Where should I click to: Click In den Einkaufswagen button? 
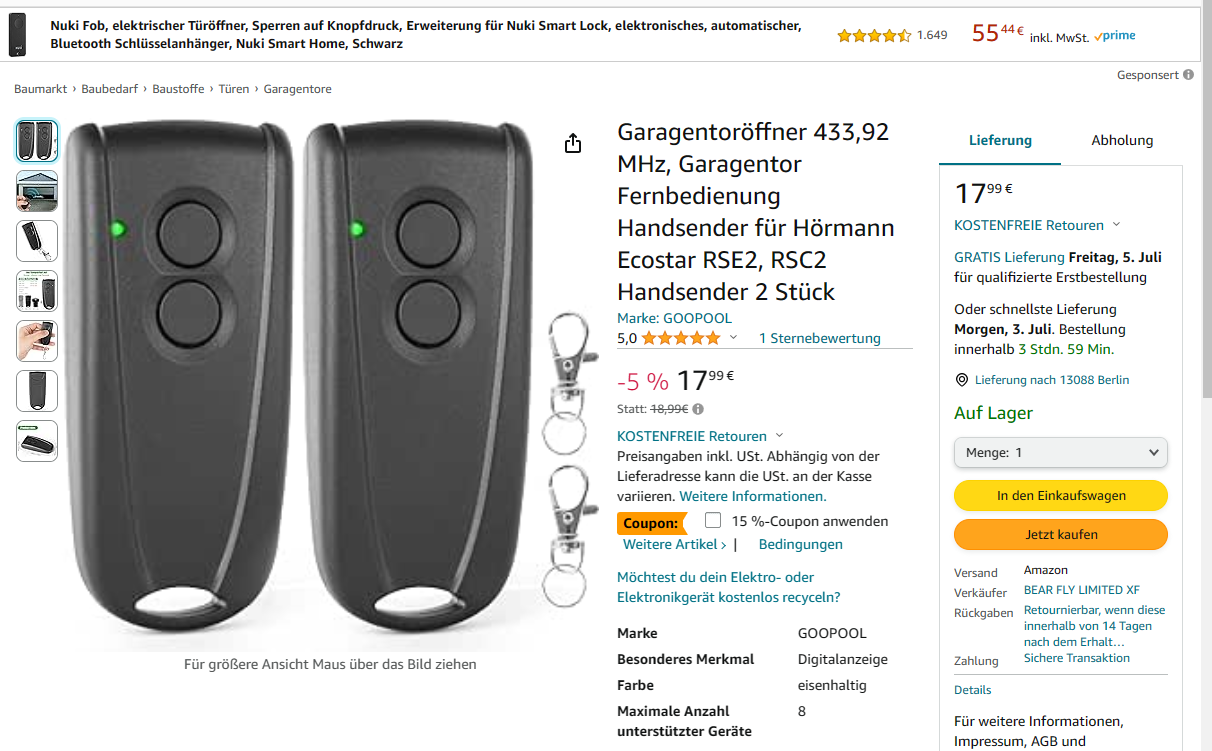tap(1061, 495)
